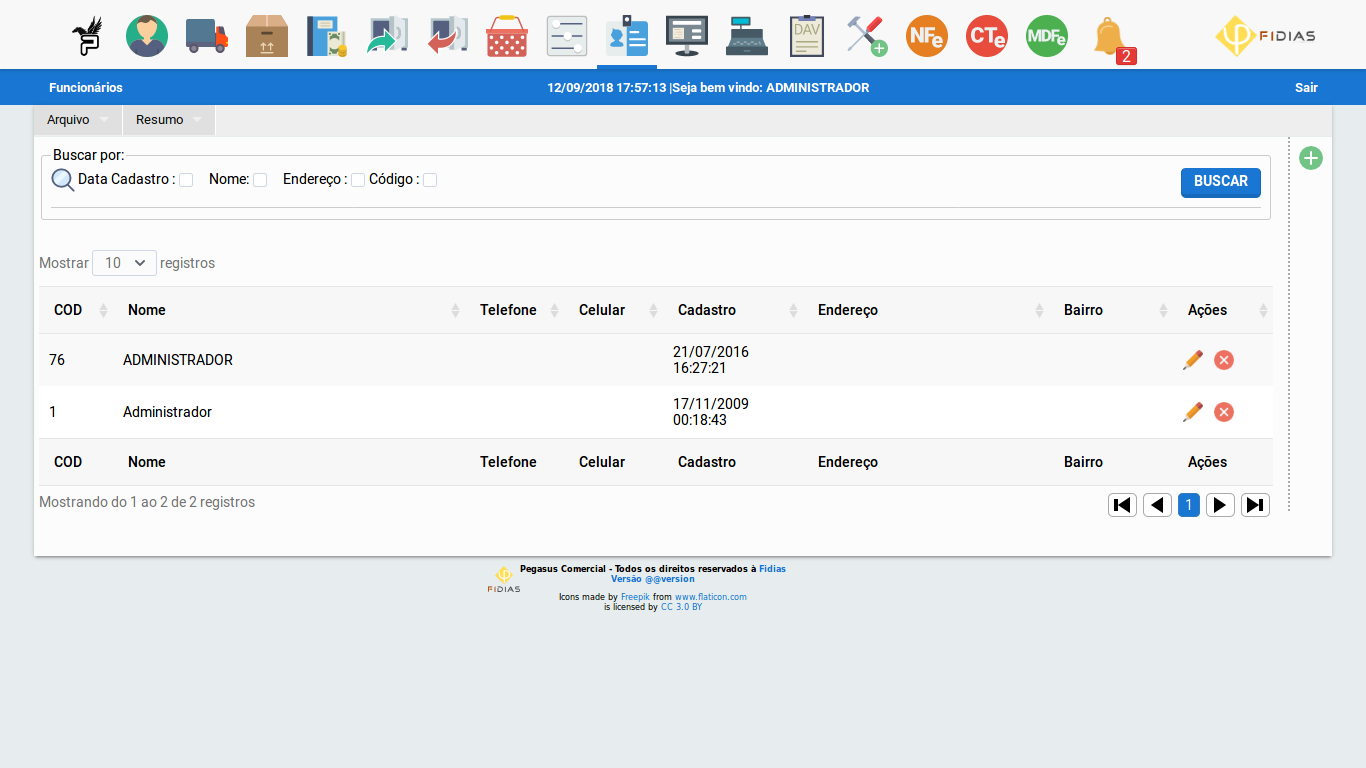Image resolution: width=1366 pixels, height=768 pixels.
Task: Check the Nome search checkbox
Action: 260,180
